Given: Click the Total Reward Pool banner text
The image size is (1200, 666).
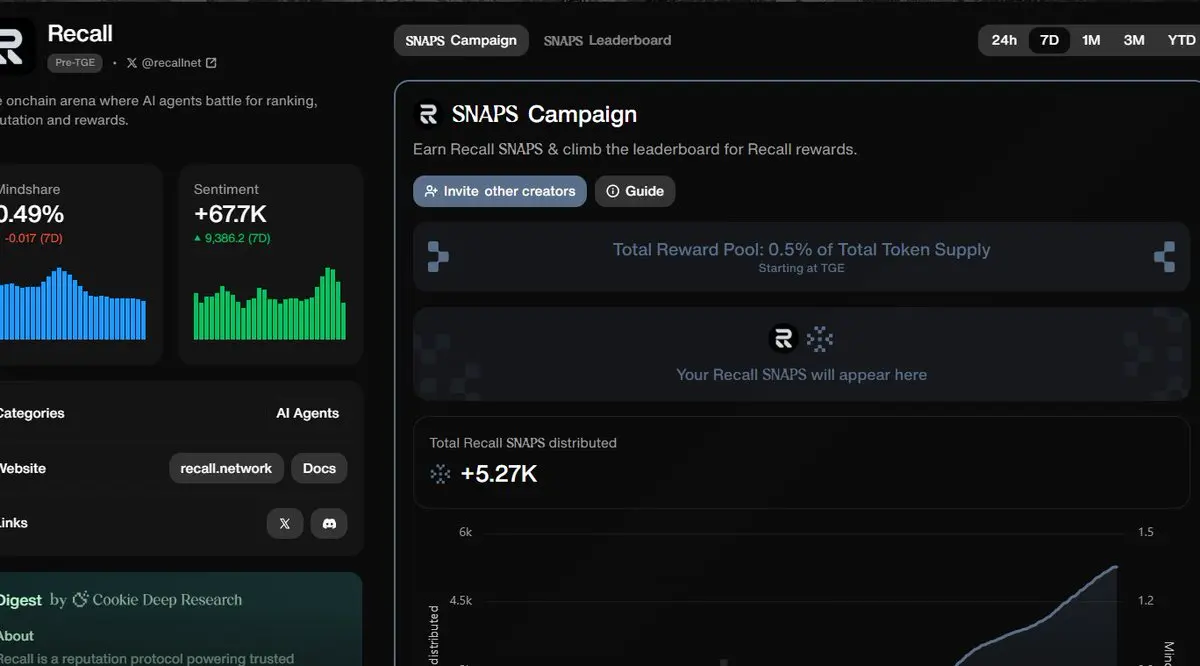Looking at the screenshot, I should (801, 249).
